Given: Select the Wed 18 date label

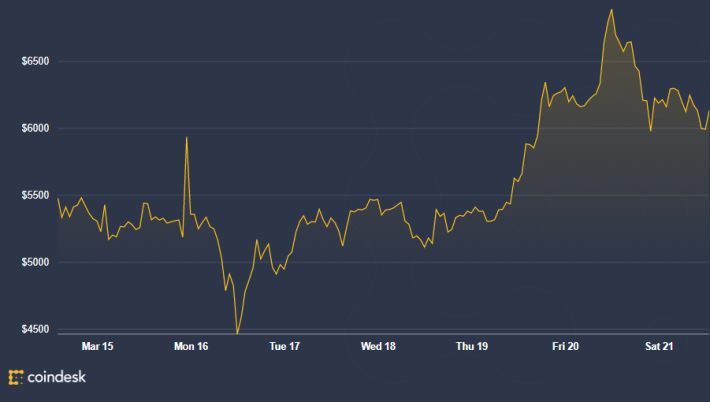Looking at the screenshot, I should [378, 346].
